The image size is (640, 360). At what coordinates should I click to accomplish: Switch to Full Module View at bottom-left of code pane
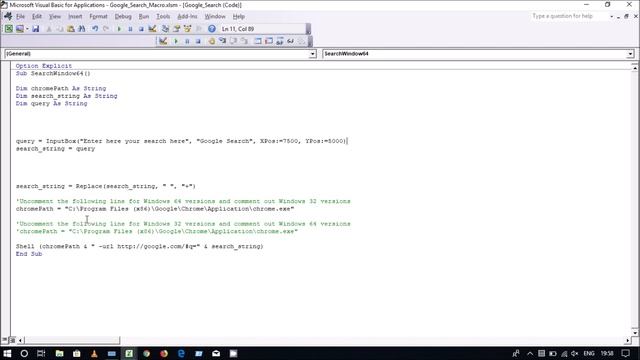point(12,340)
